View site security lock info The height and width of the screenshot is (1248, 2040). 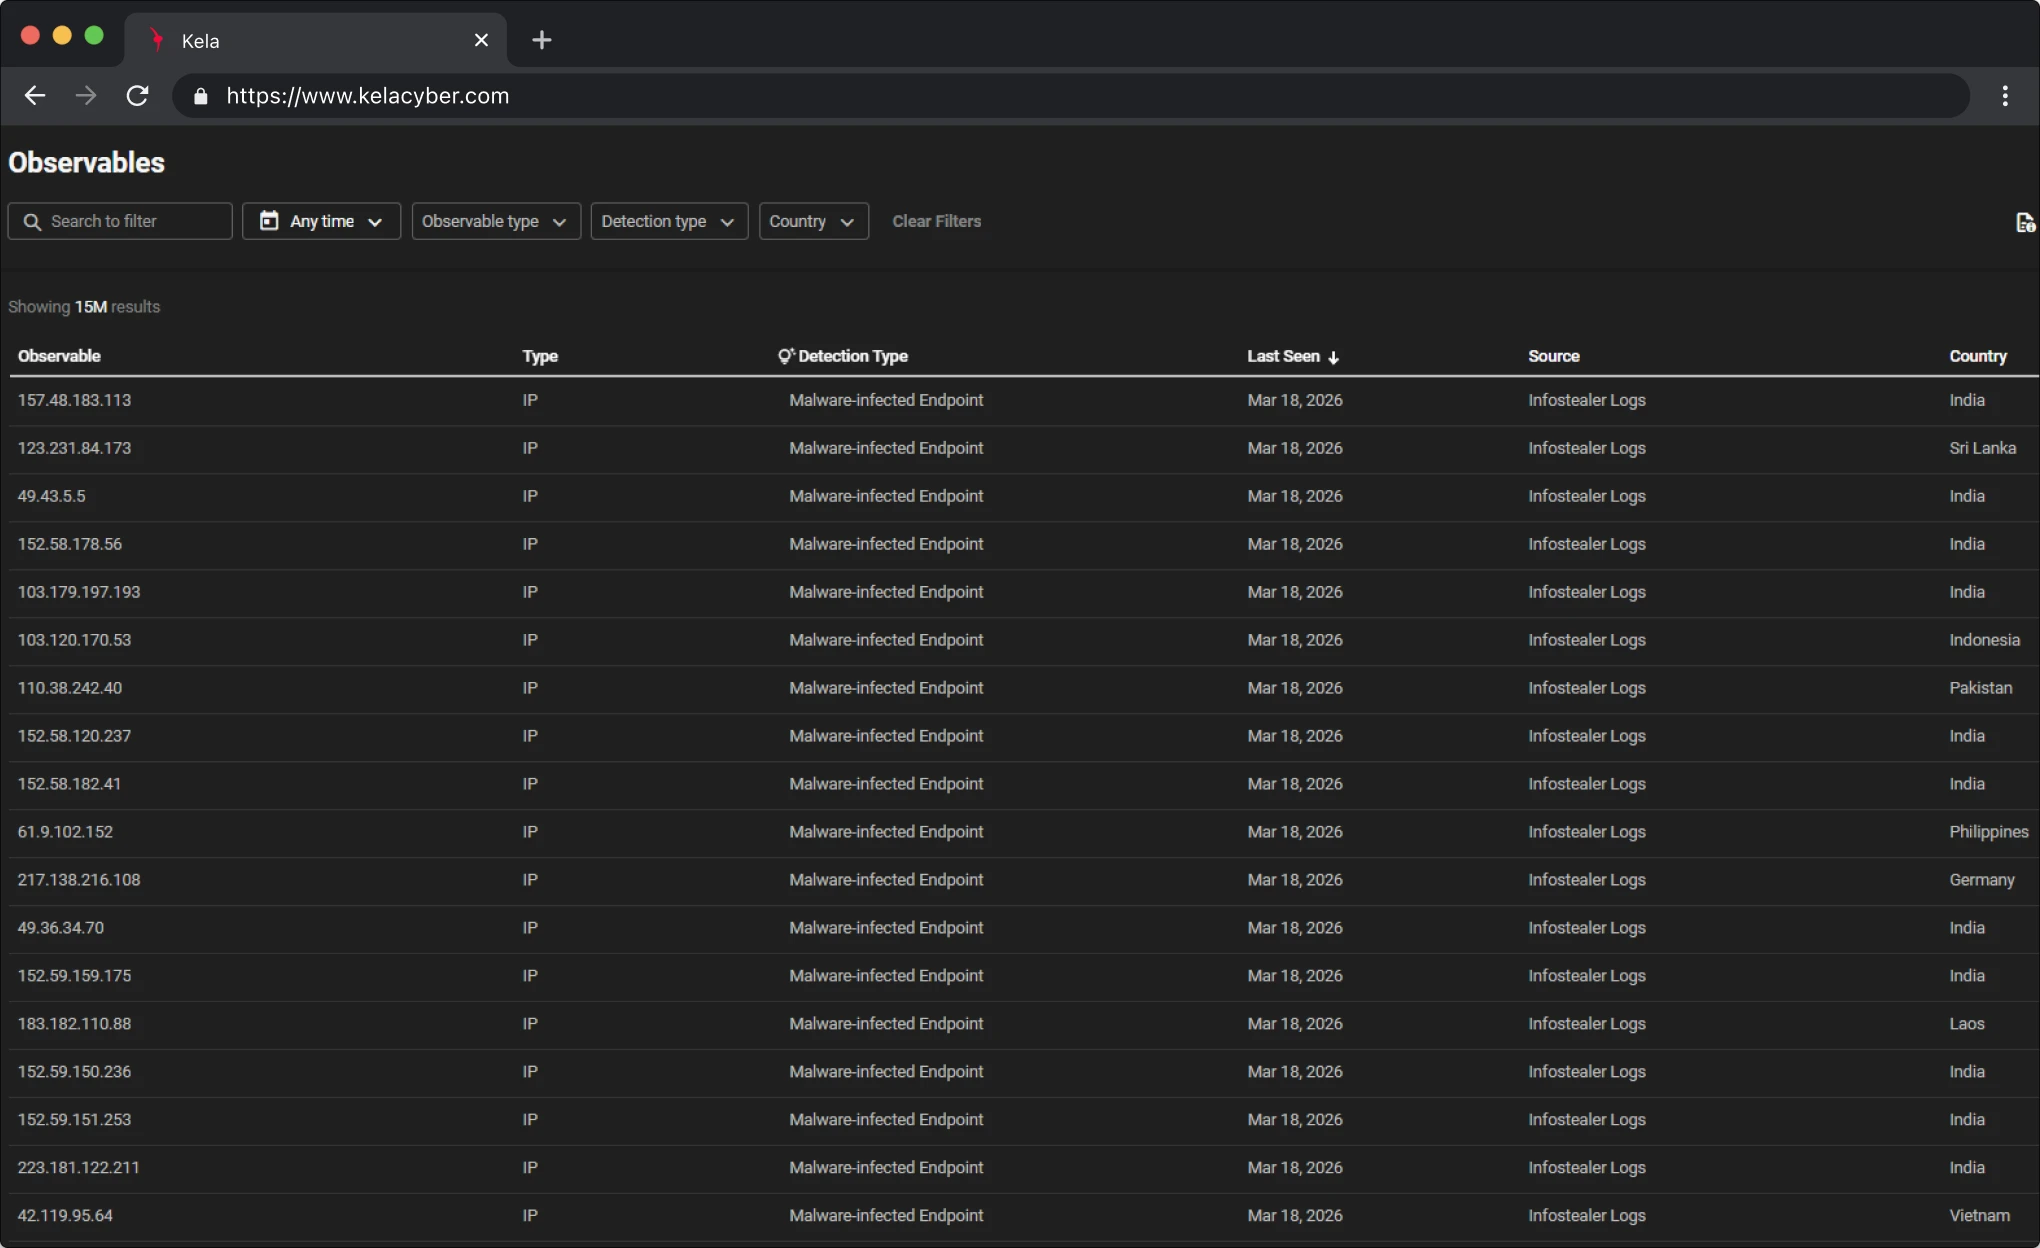(x=201, y=96)
